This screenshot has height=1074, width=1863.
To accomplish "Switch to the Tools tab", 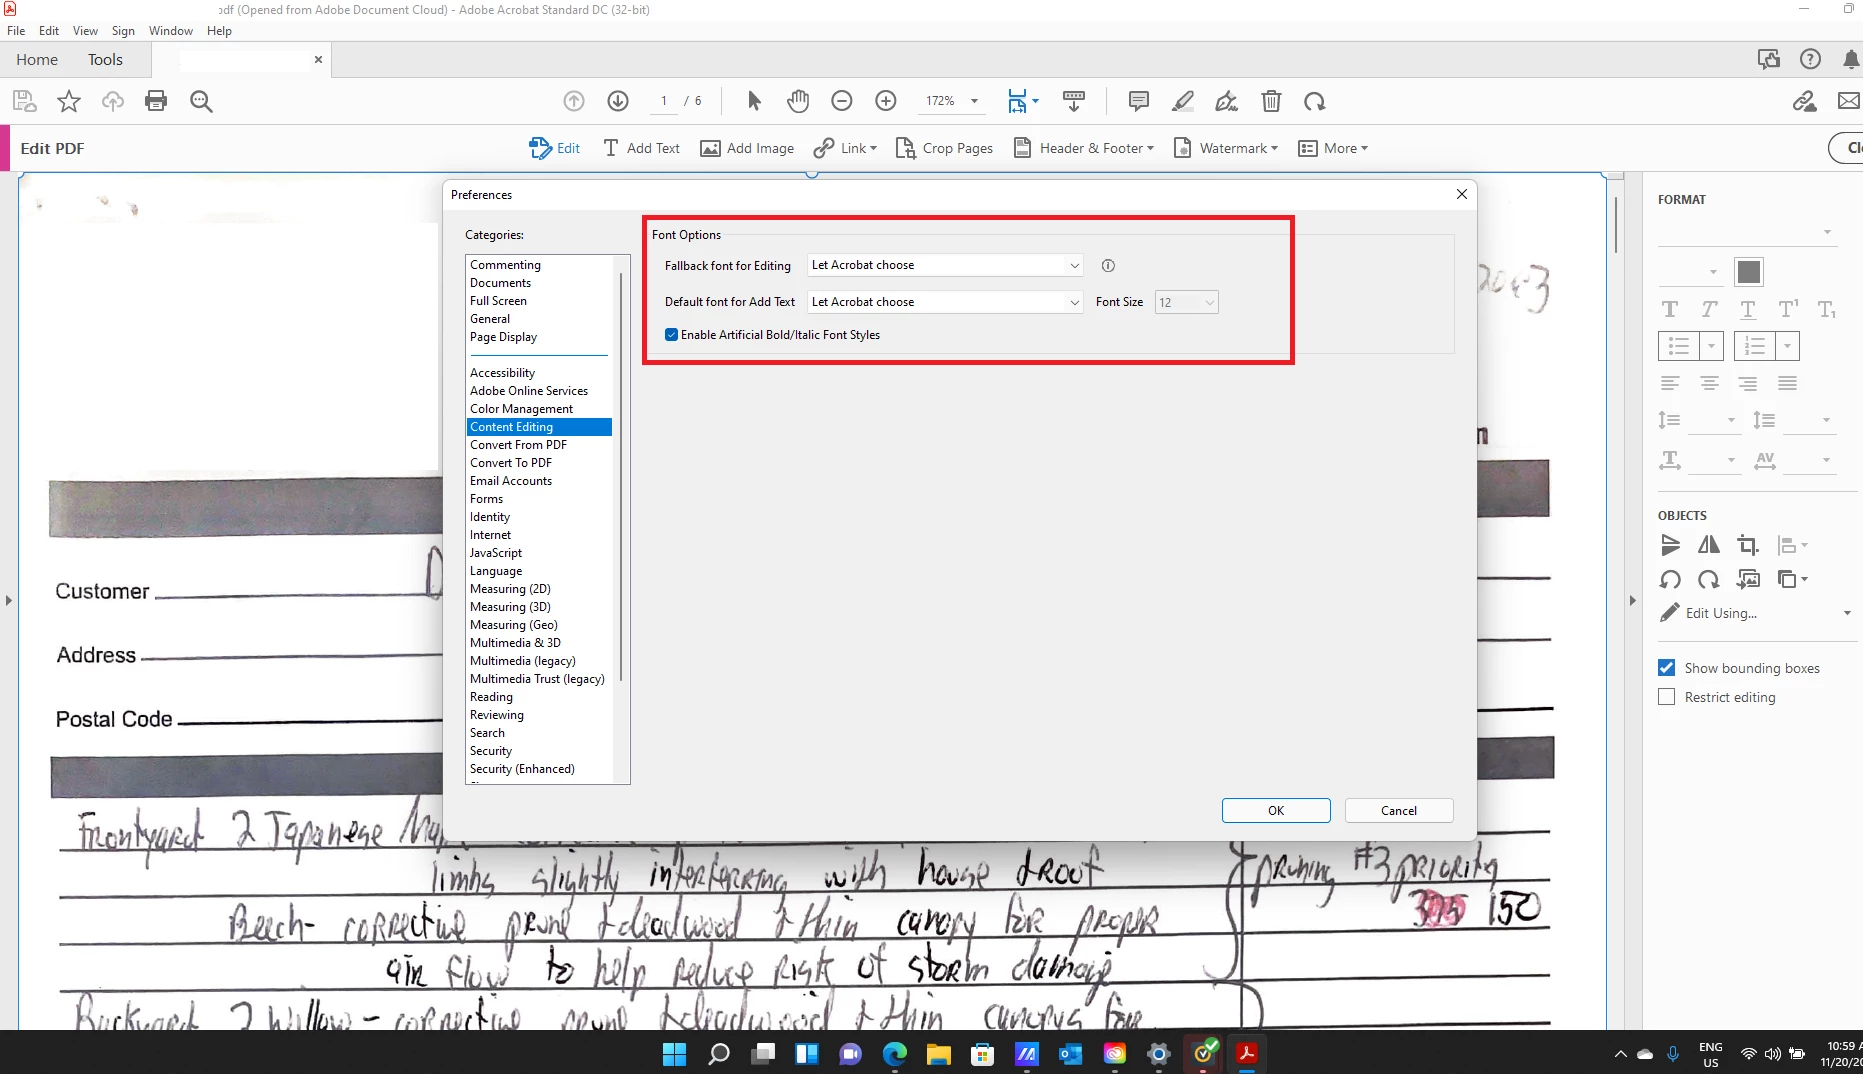I will 105,60.
